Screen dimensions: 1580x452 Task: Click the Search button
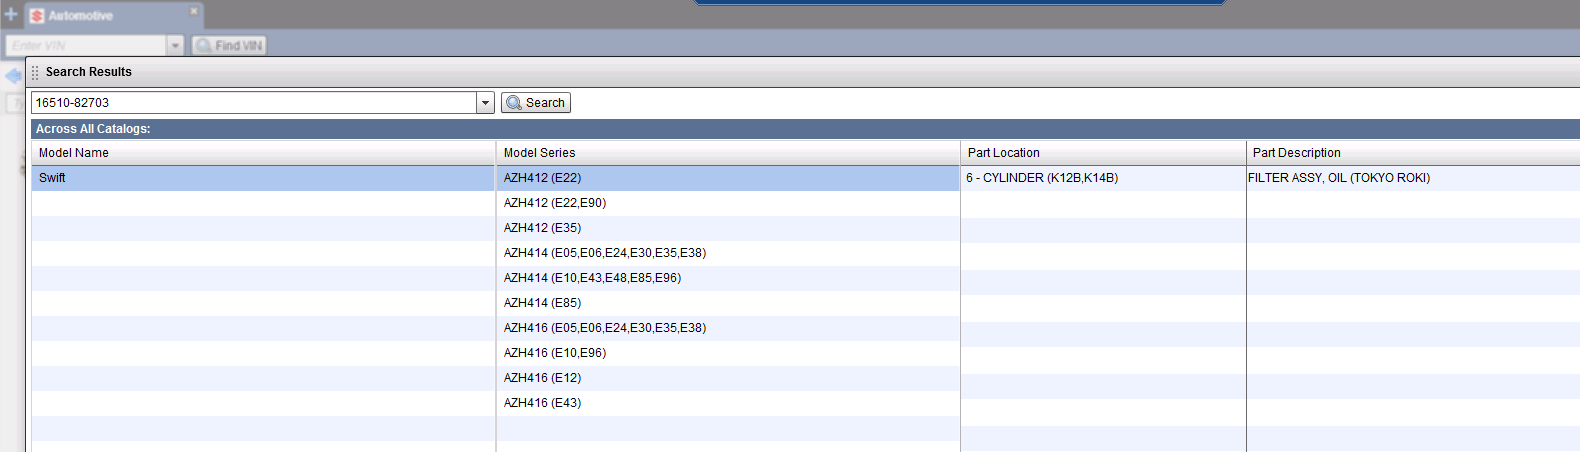pyautogui.click(x=536, y=103)
